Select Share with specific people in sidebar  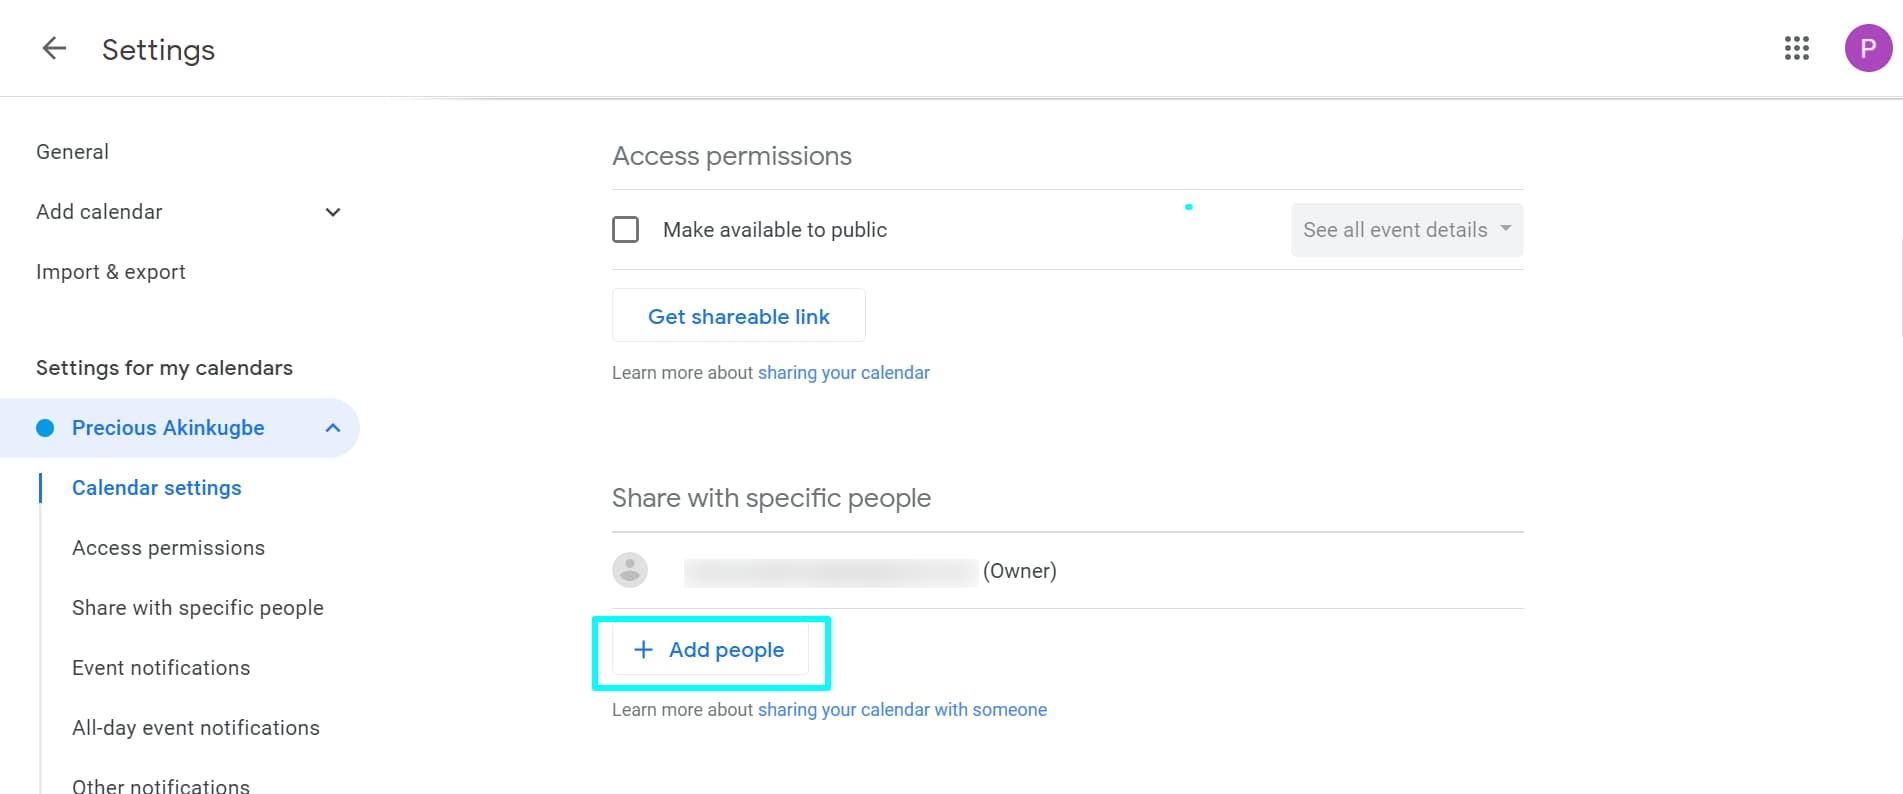(198, 608)
